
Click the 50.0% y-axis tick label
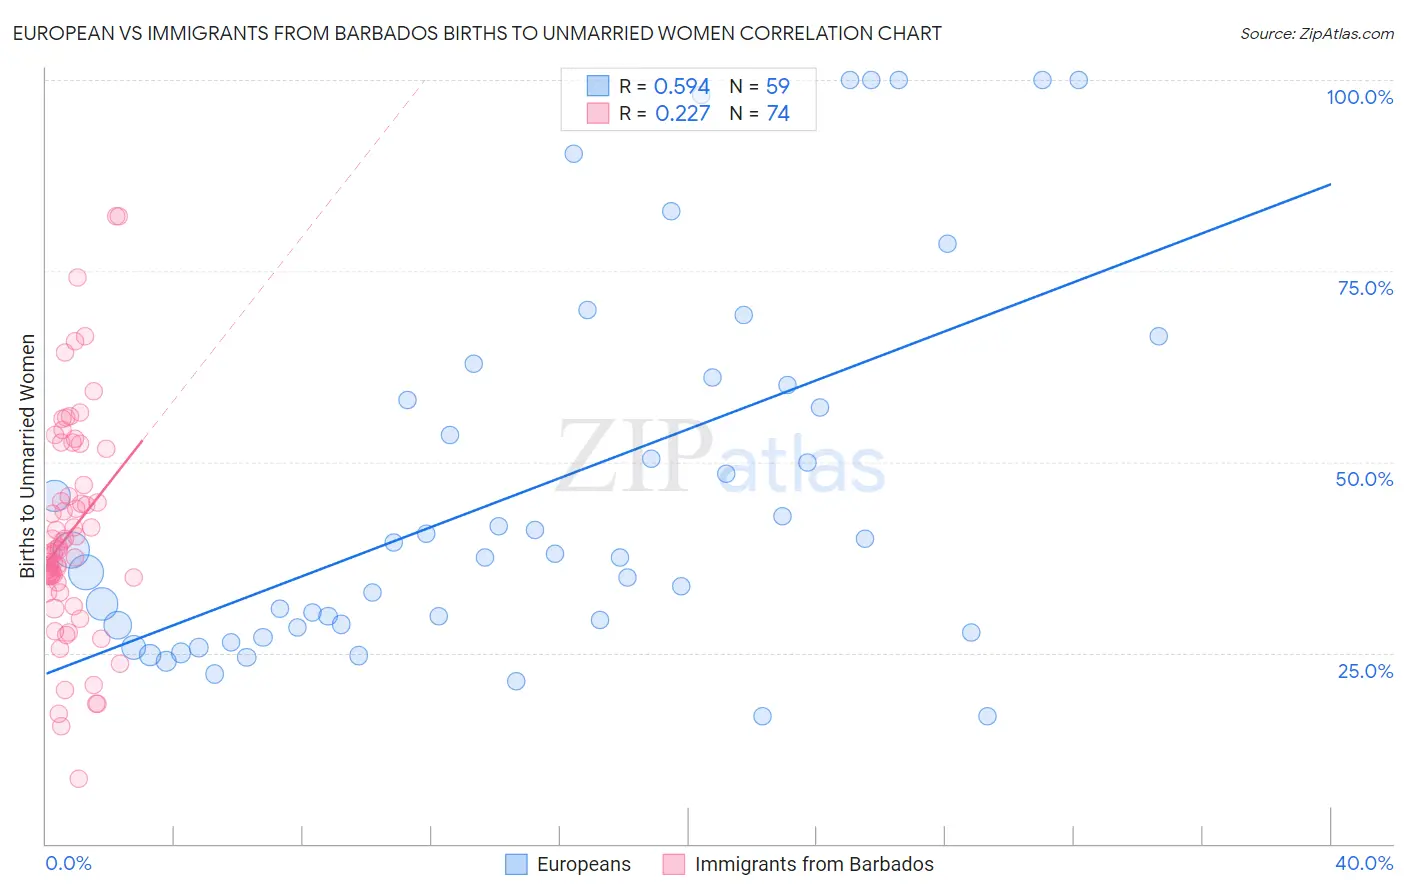coord(1364,479)
